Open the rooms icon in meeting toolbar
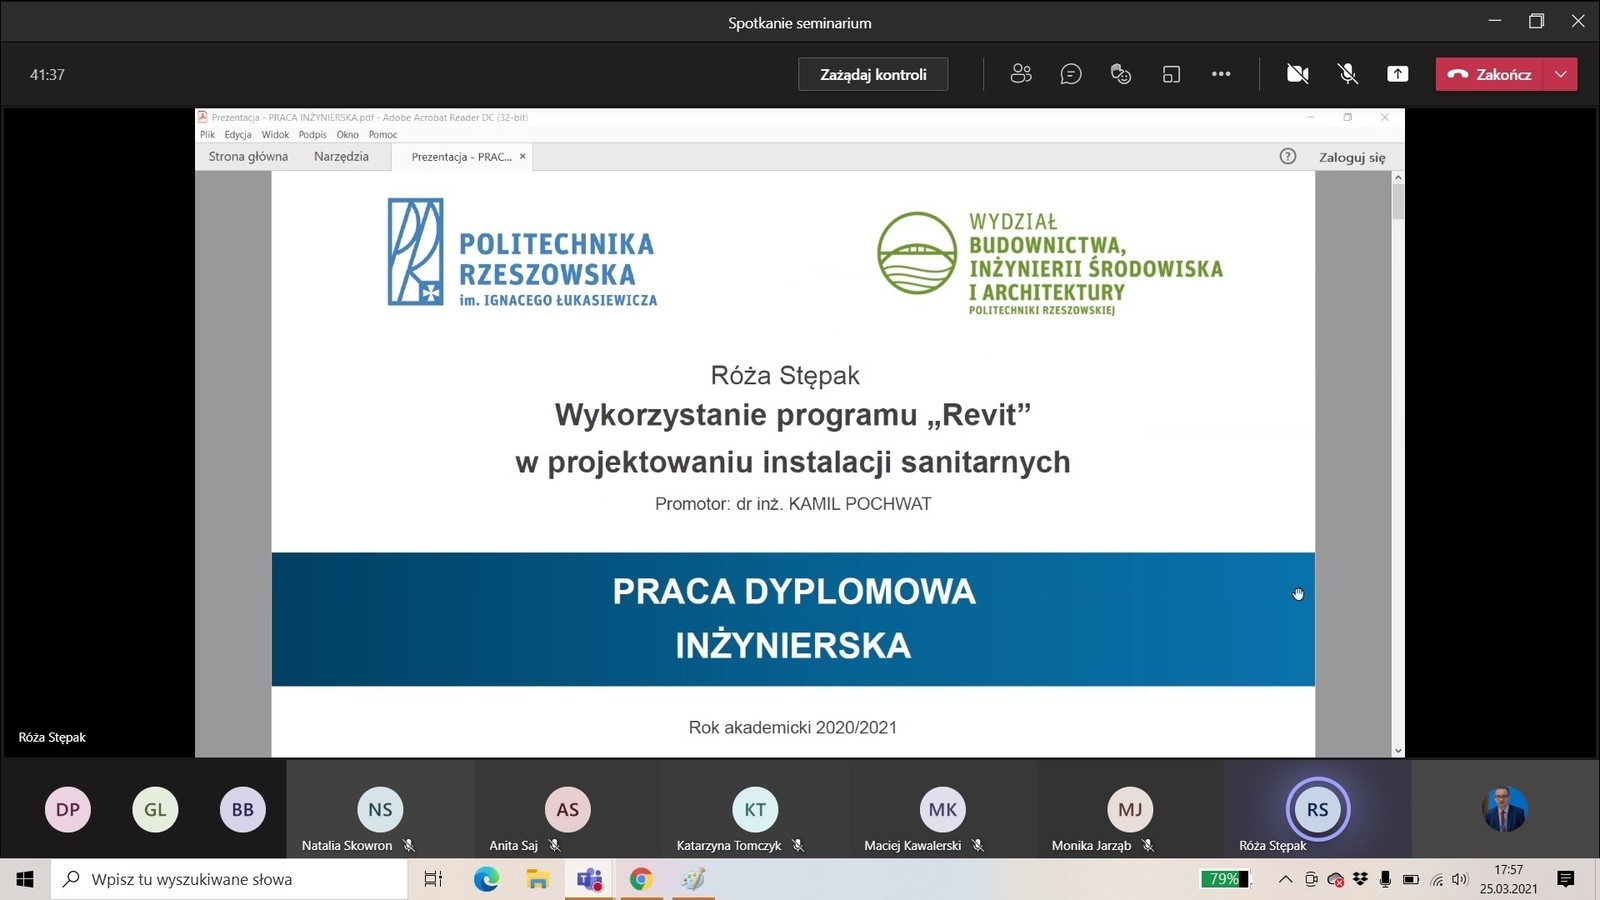This screenshot has width=1600, height=900. point(1171,74)
